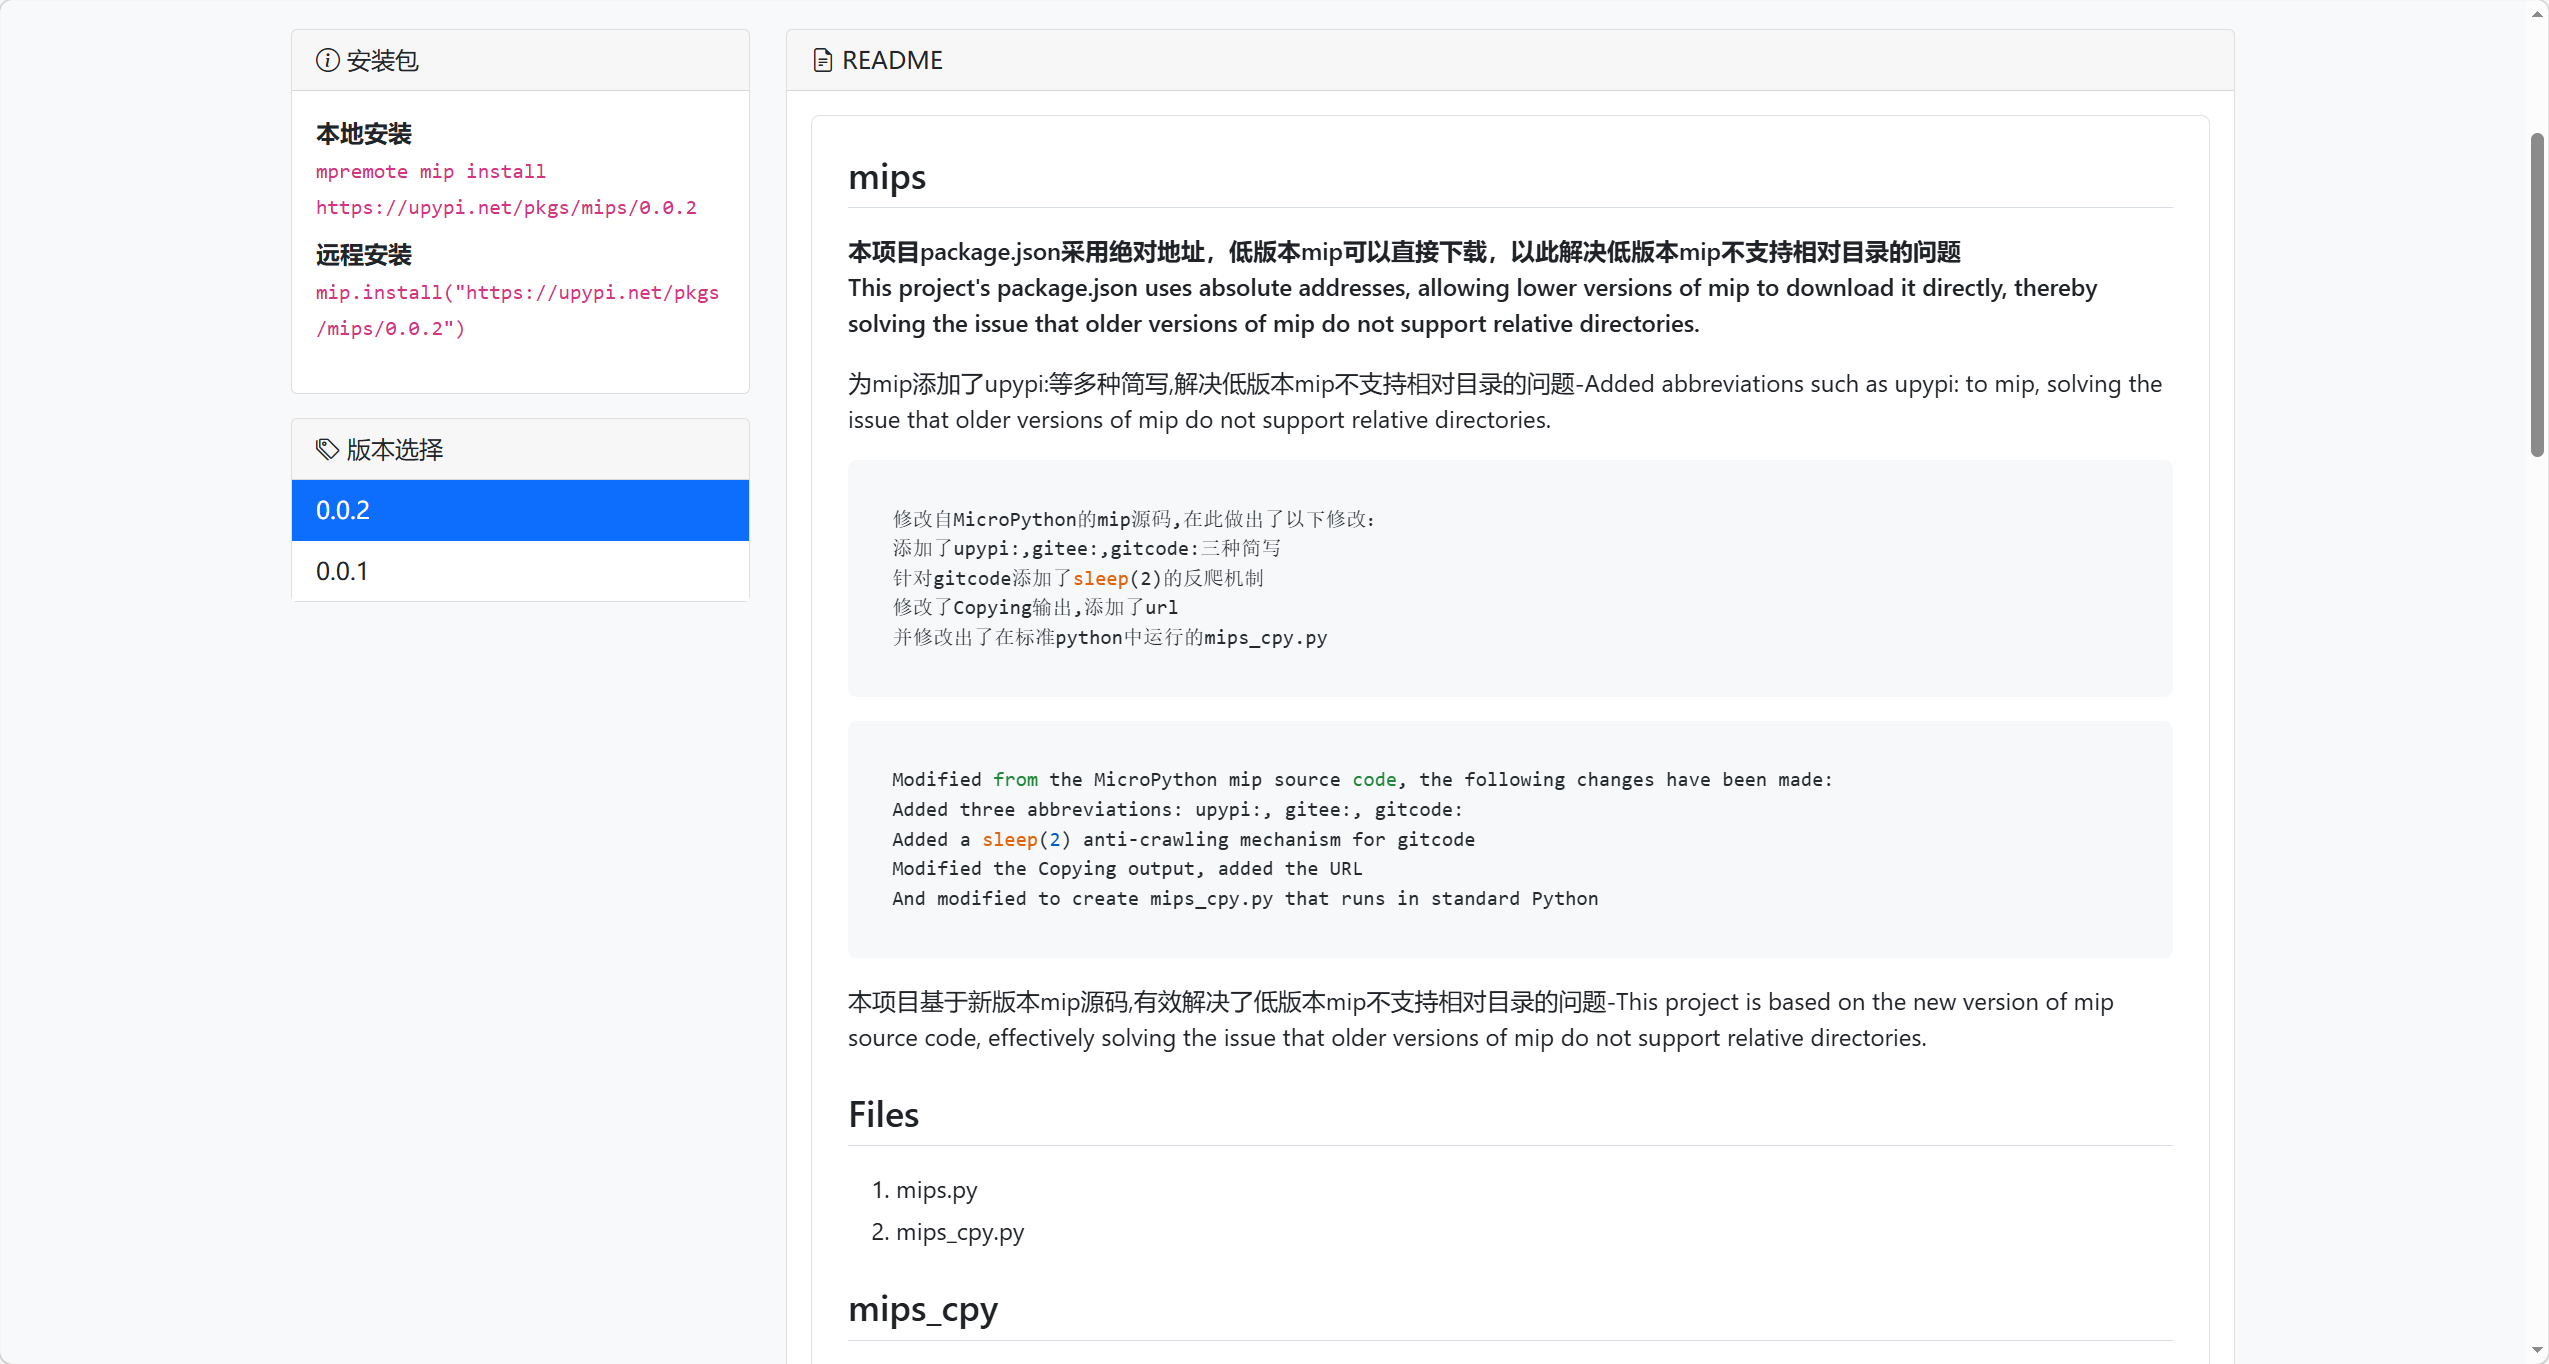Click the info icon beside 安装包

[327, 60]
